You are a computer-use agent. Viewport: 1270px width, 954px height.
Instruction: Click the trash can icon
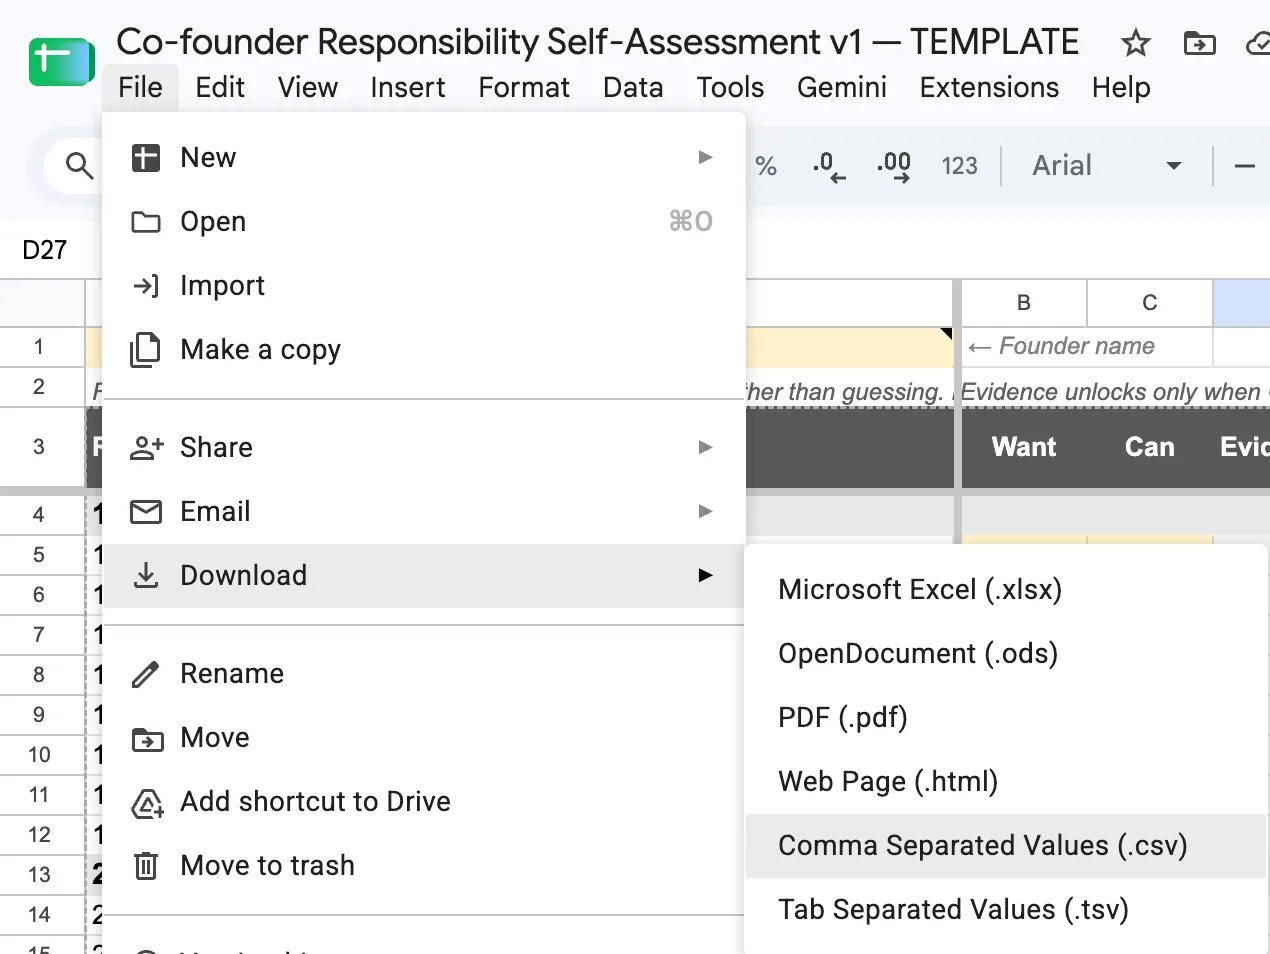click(146, 866)
